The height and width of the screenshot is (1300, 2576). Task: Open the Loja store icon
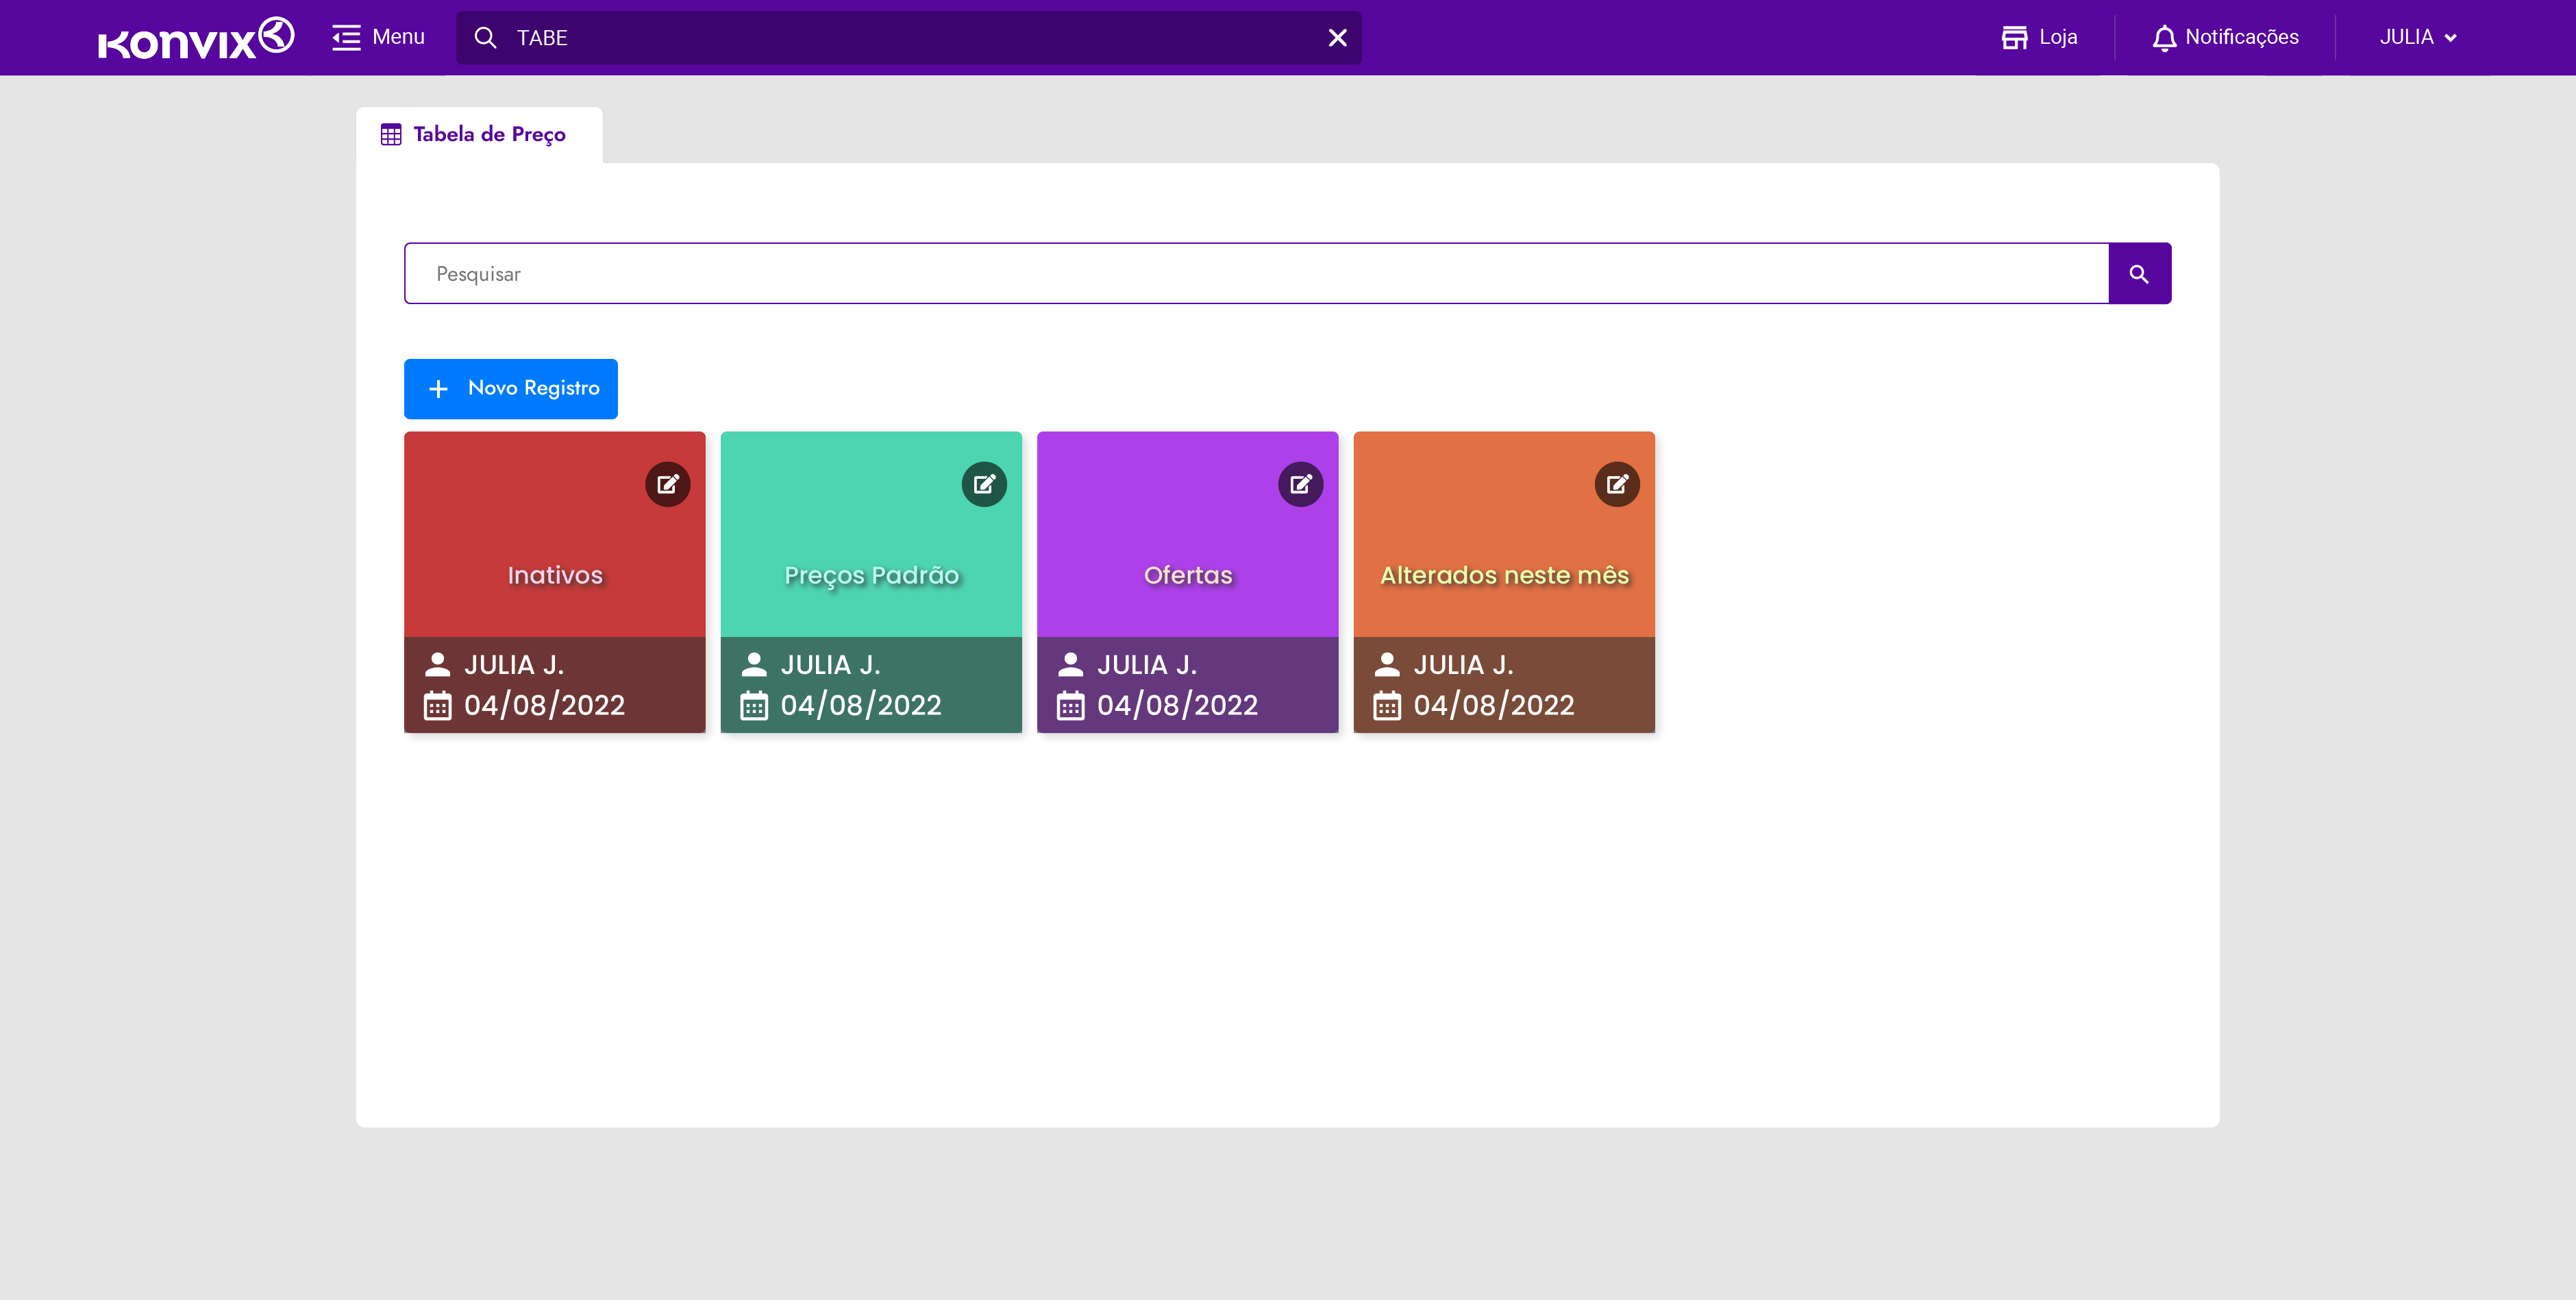tap(2039, 37)
